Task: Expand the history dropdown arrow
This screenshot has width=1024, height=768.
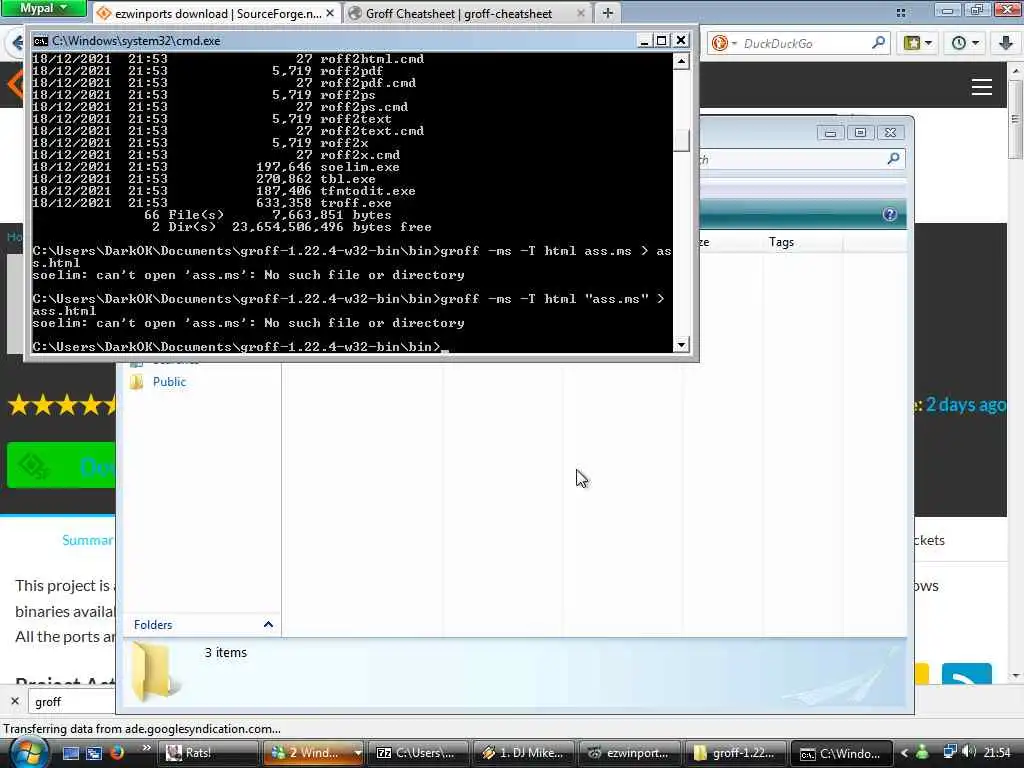Action: [976, 44]
